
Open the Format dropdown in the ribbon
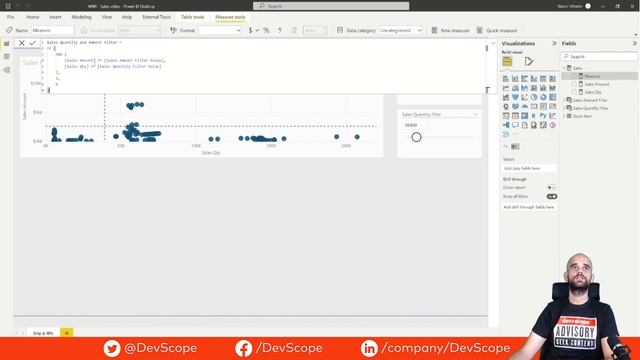click(x=220, y=30)
